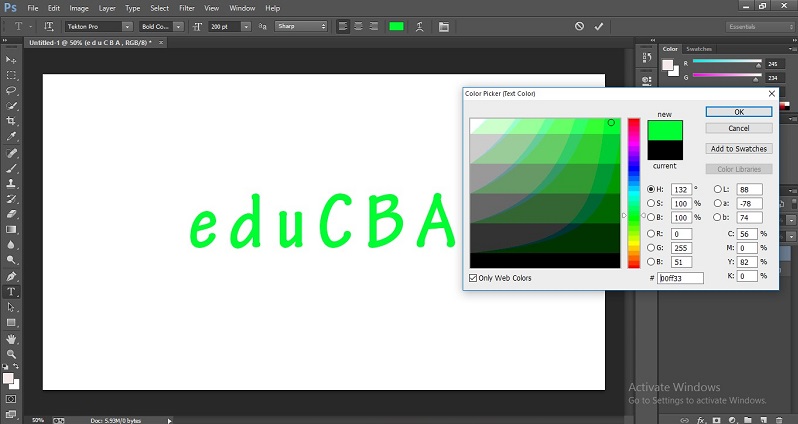Click Add to Swatches button
Image resolution: width=798 pixels, height=424 pixels.
(x=739, y=149)
